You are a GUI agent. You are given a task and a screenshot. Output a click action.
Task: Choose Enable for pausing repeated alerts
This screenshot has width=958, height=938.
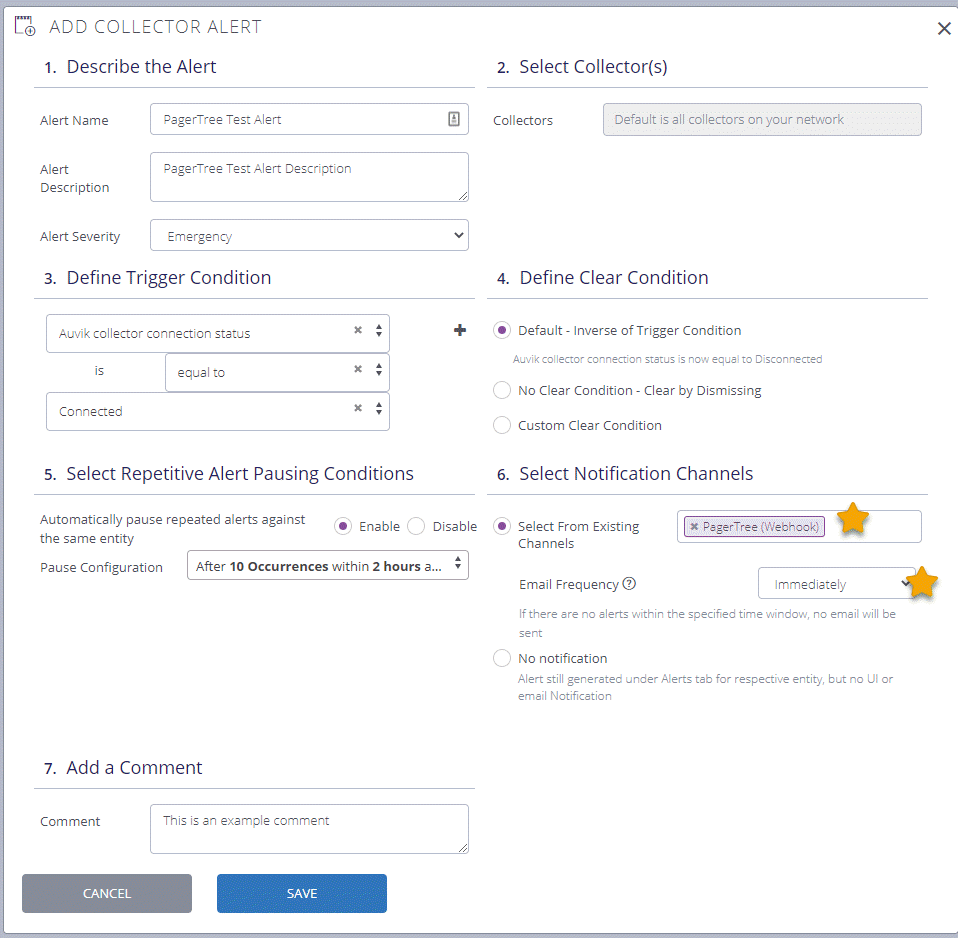click(343, 526)
